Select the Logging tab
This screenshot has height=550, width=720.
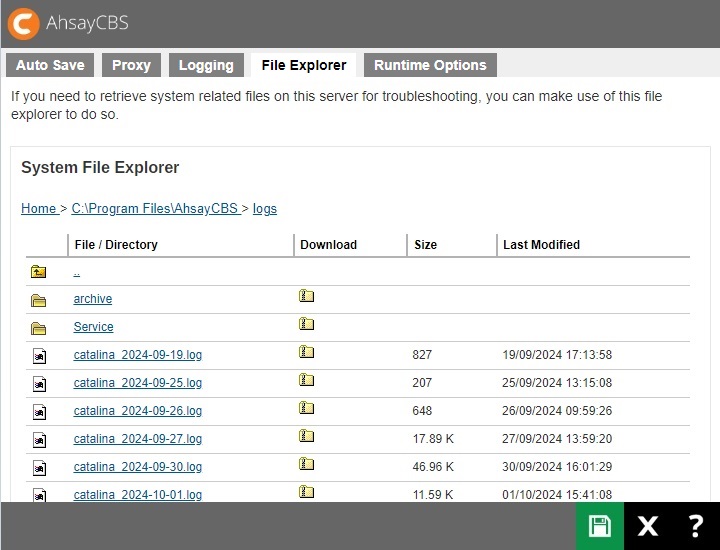click(206, 65)
